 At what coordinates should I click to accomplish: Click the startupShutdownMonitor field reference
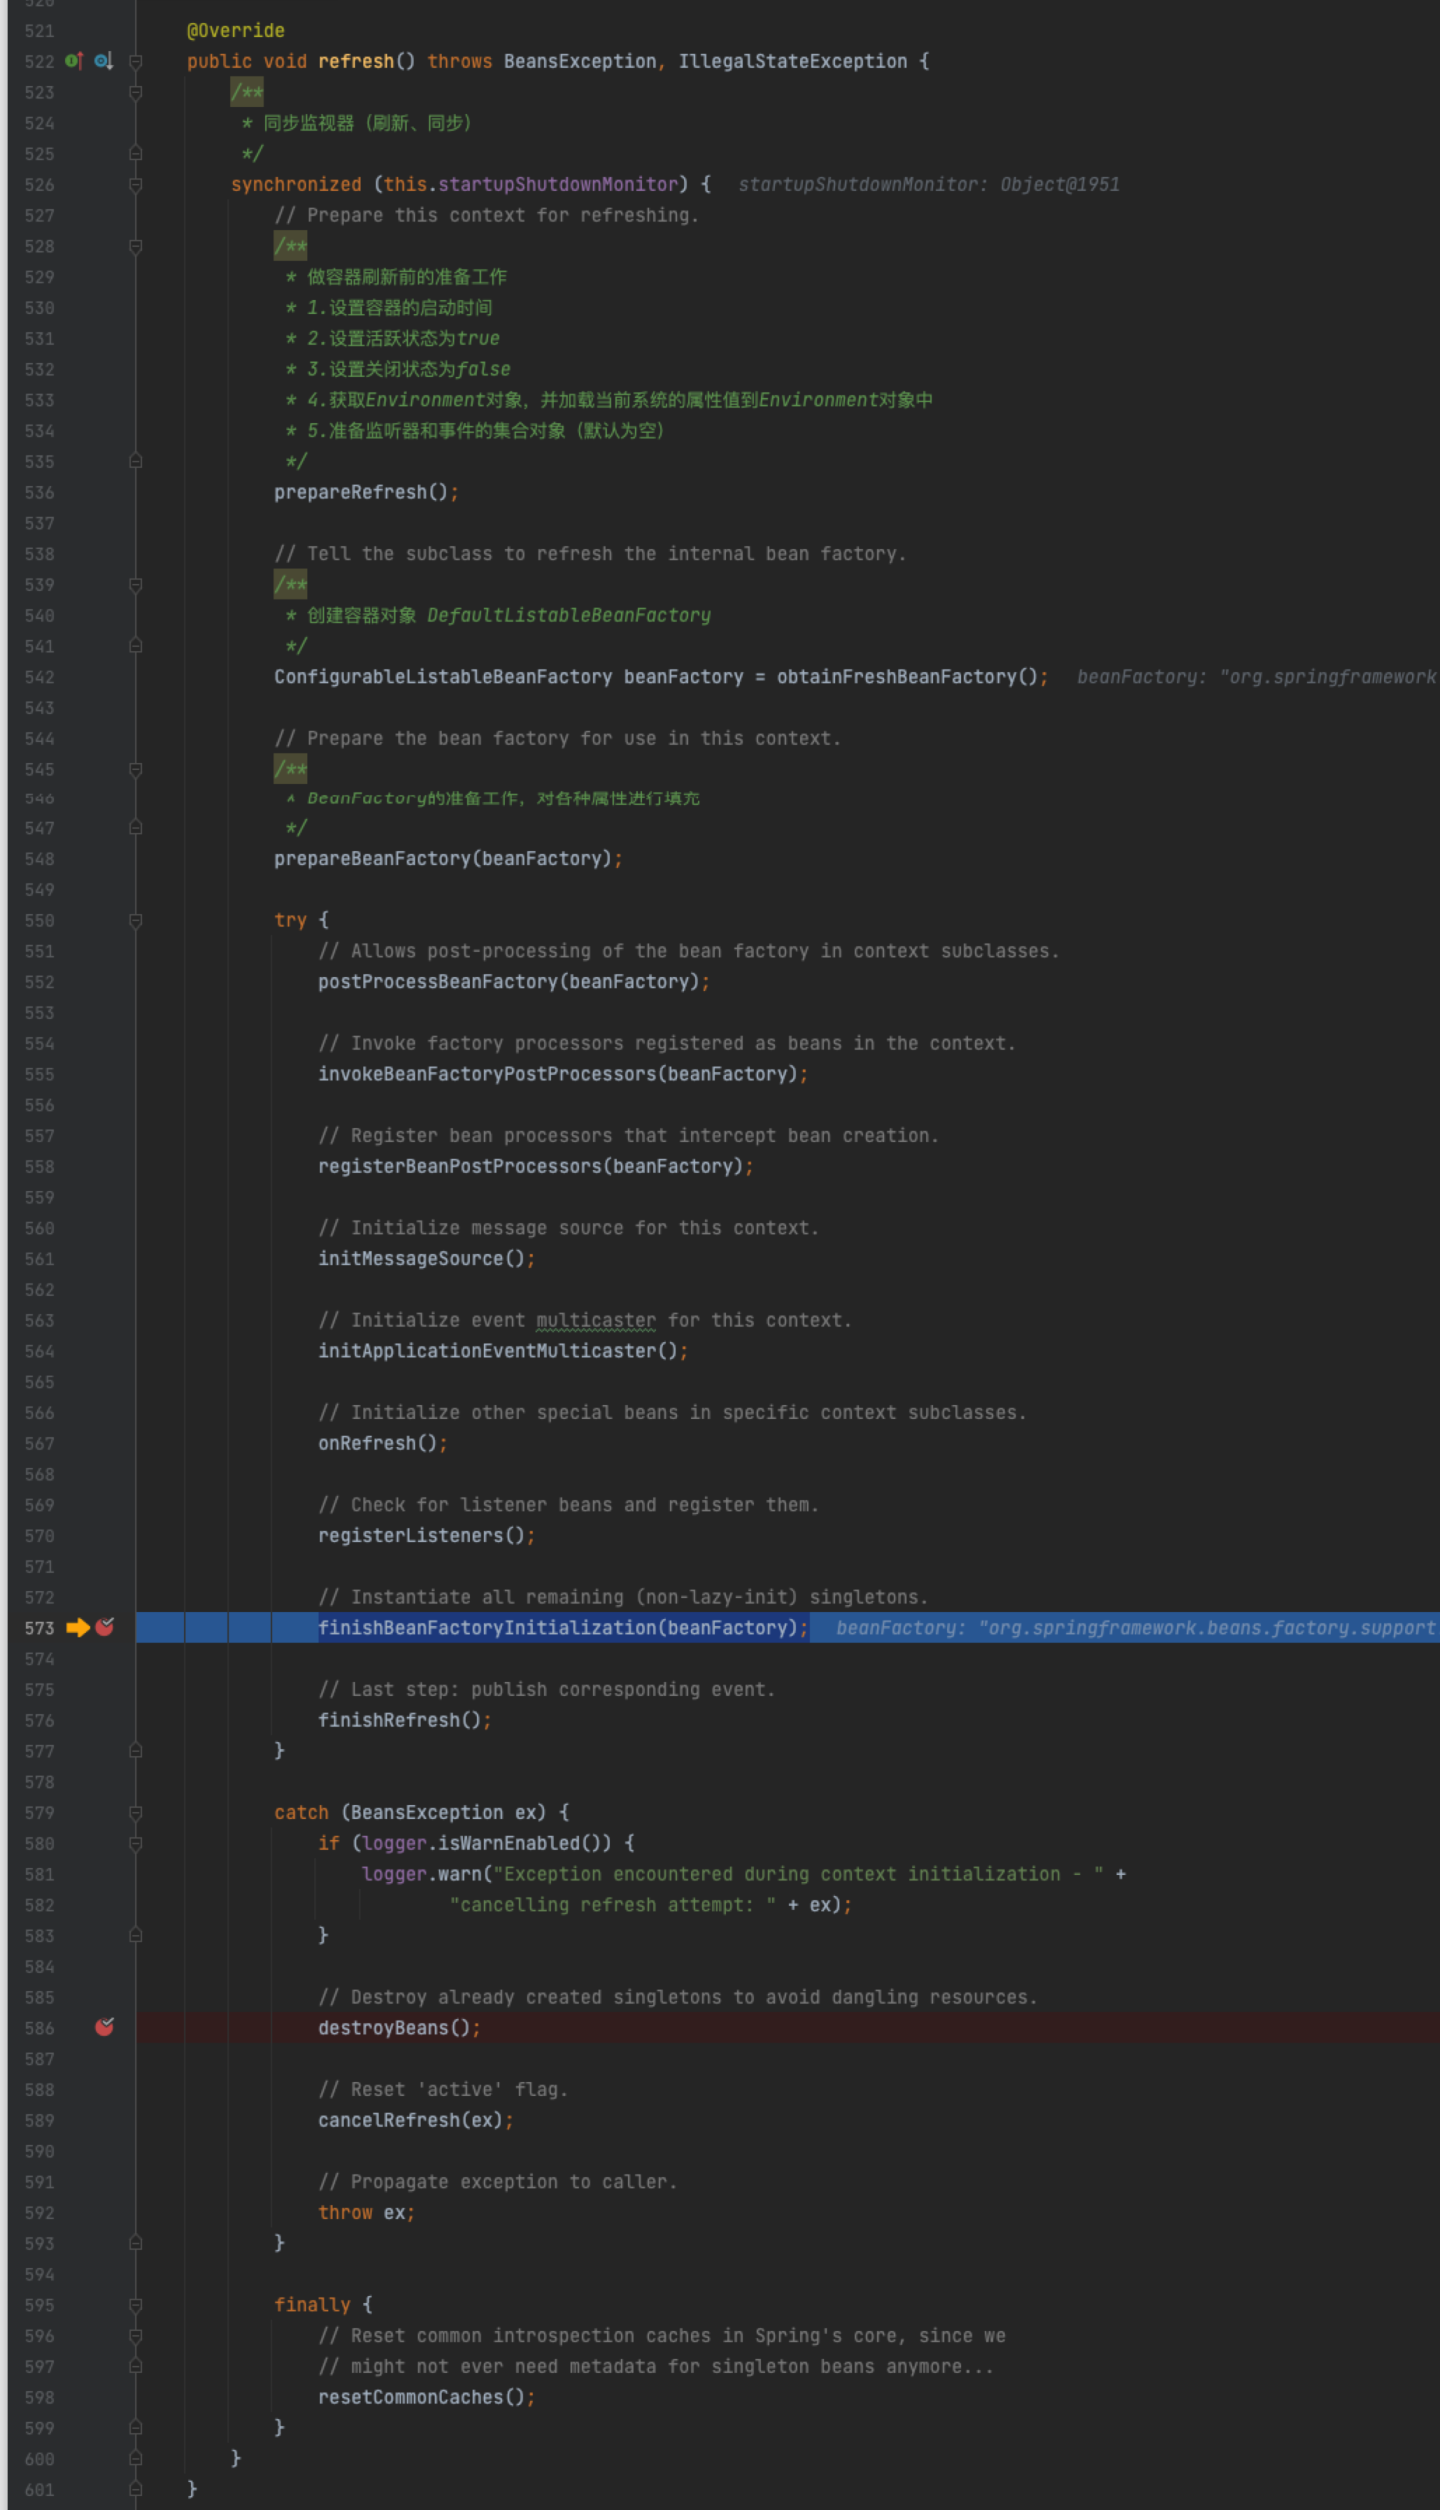click(558, 184)
